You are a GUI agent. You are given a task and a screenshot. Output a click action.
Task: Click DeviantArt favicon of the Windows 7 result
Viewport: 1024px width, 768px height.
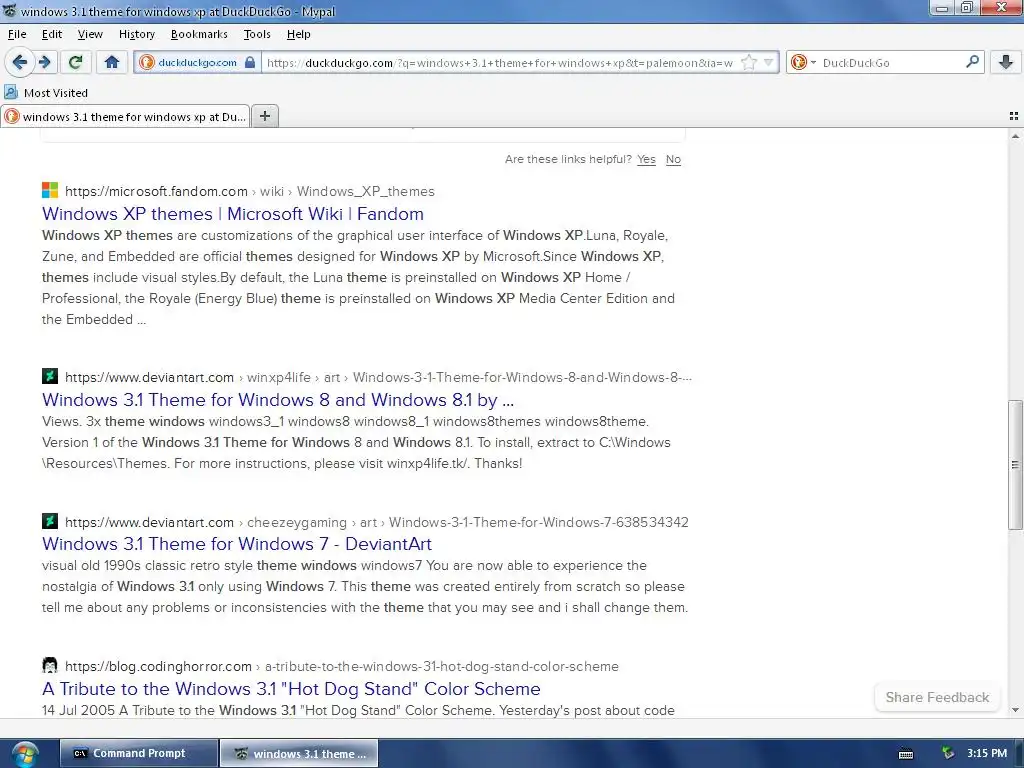pos(50,521)
